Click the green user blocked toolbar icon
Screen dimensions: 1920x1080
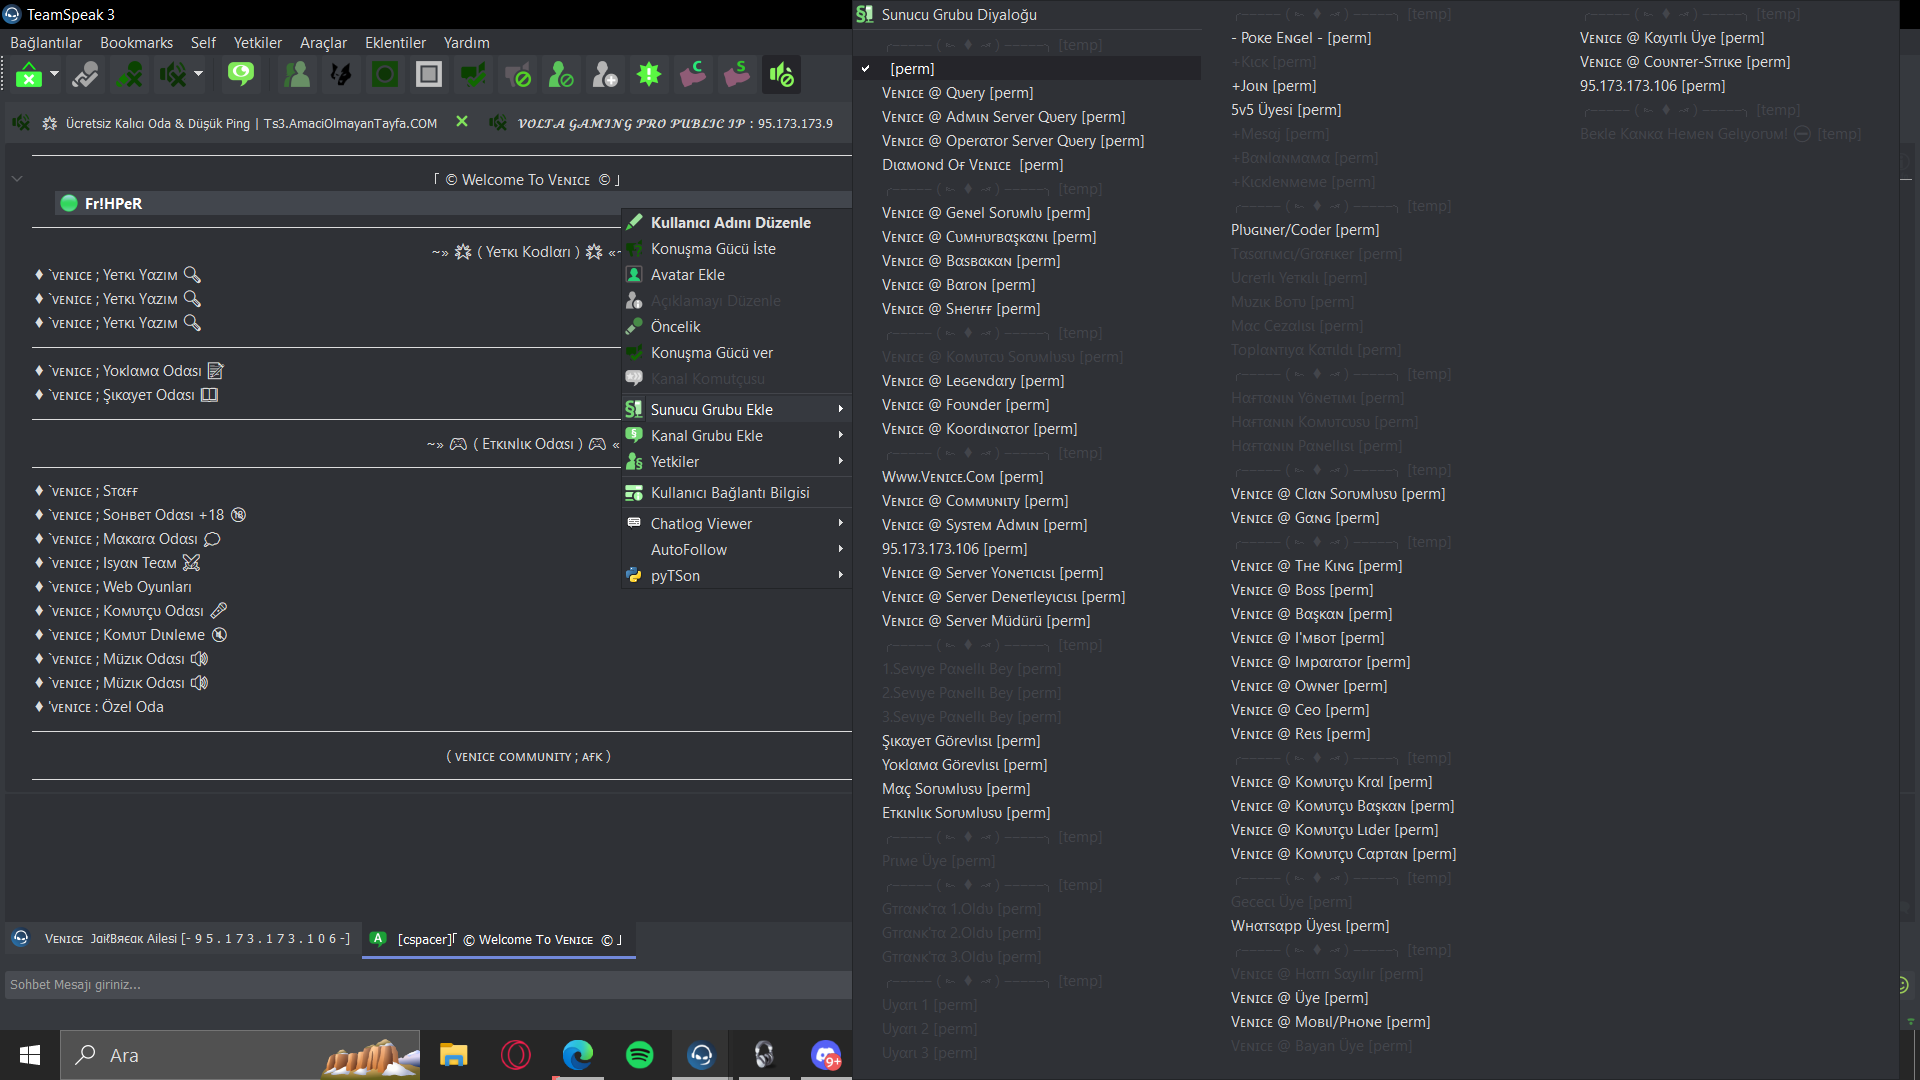click(x=561, y=74)
